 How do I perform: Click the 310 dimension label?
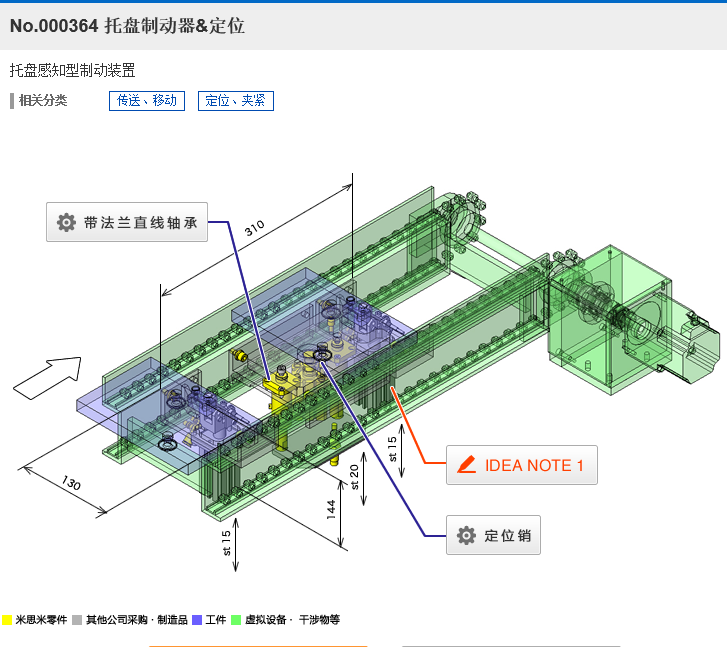coord(255,228)
